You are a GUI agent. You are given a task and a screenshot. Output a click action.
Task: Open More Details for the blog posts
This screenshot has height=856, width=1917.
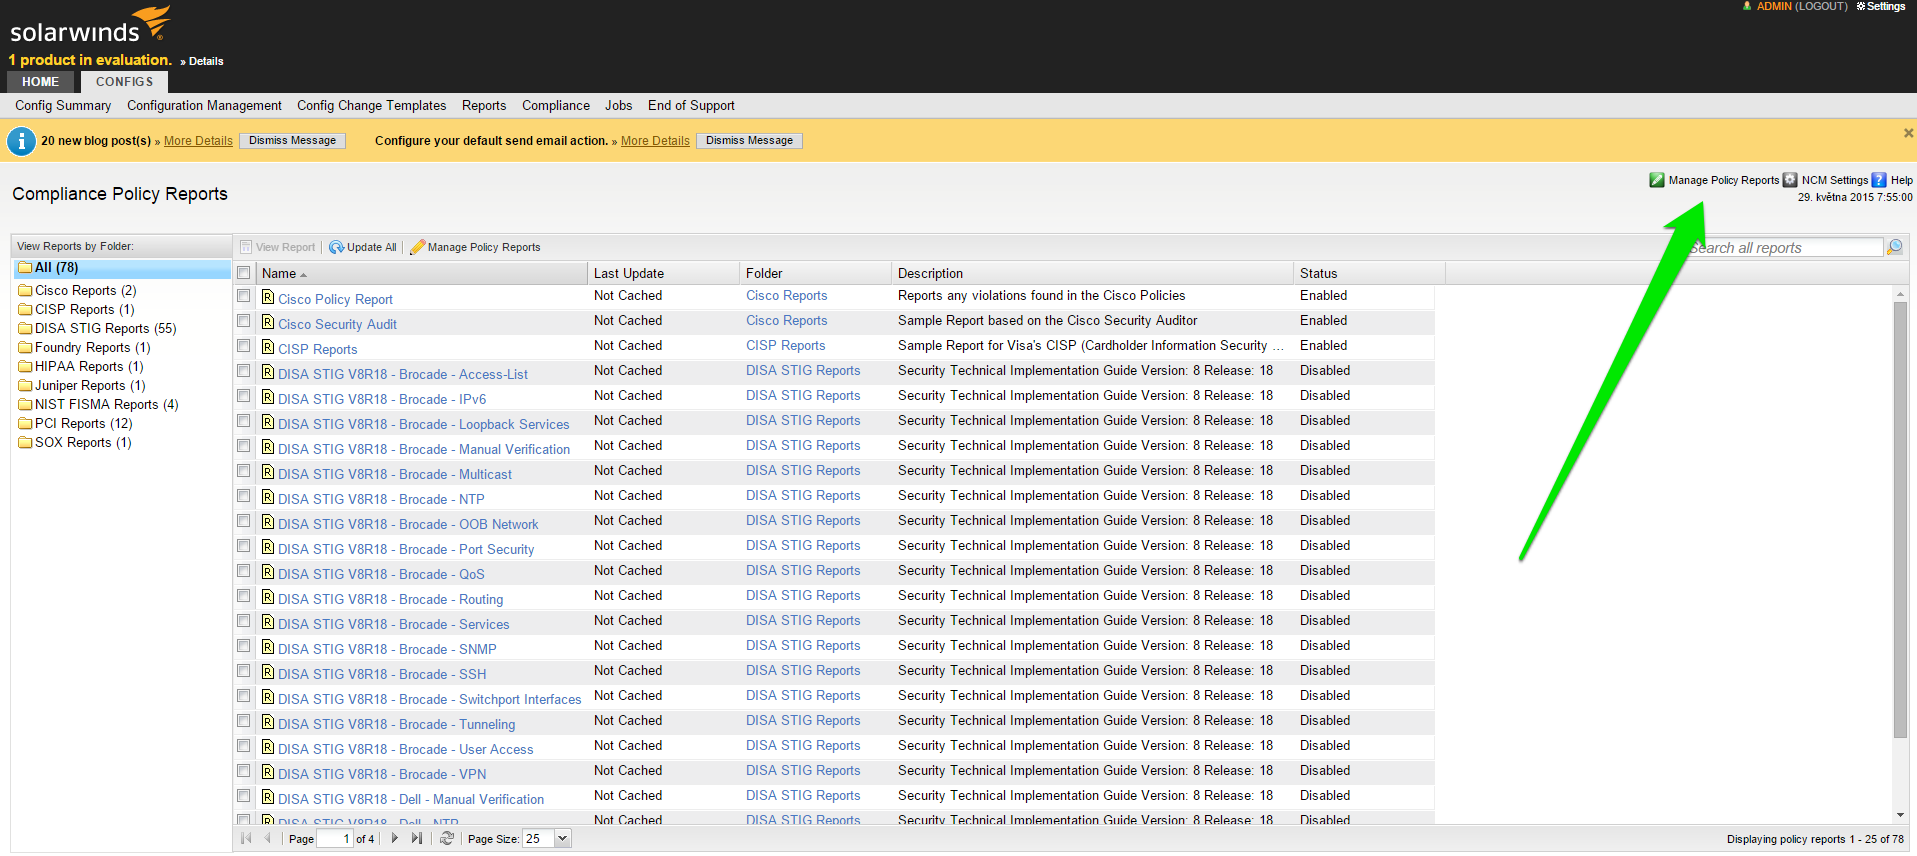(x=198, y=141)
